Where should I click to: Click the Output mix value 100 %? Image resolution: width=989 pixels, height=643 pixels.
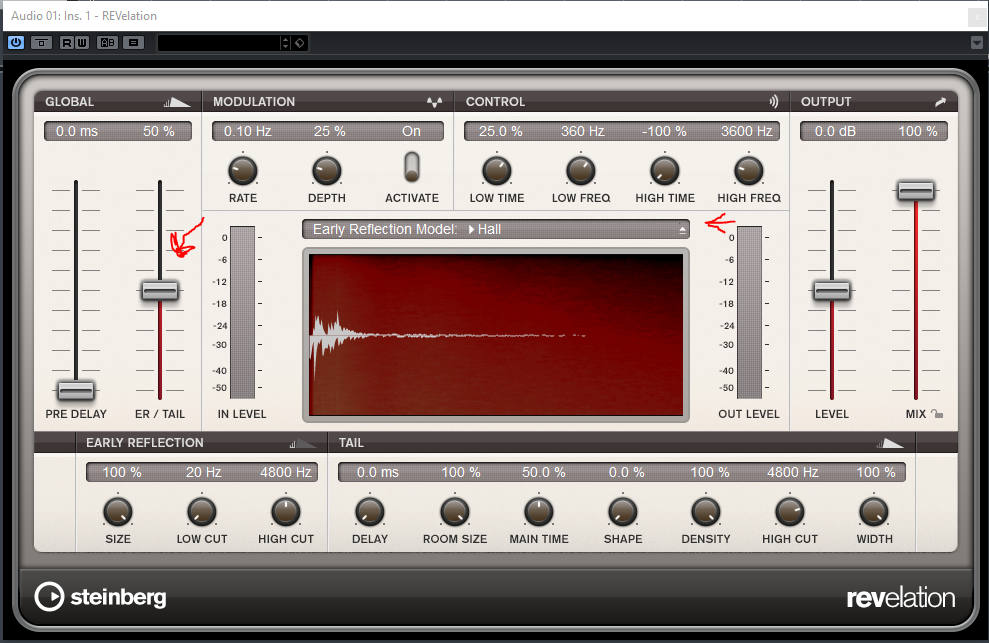918,131
